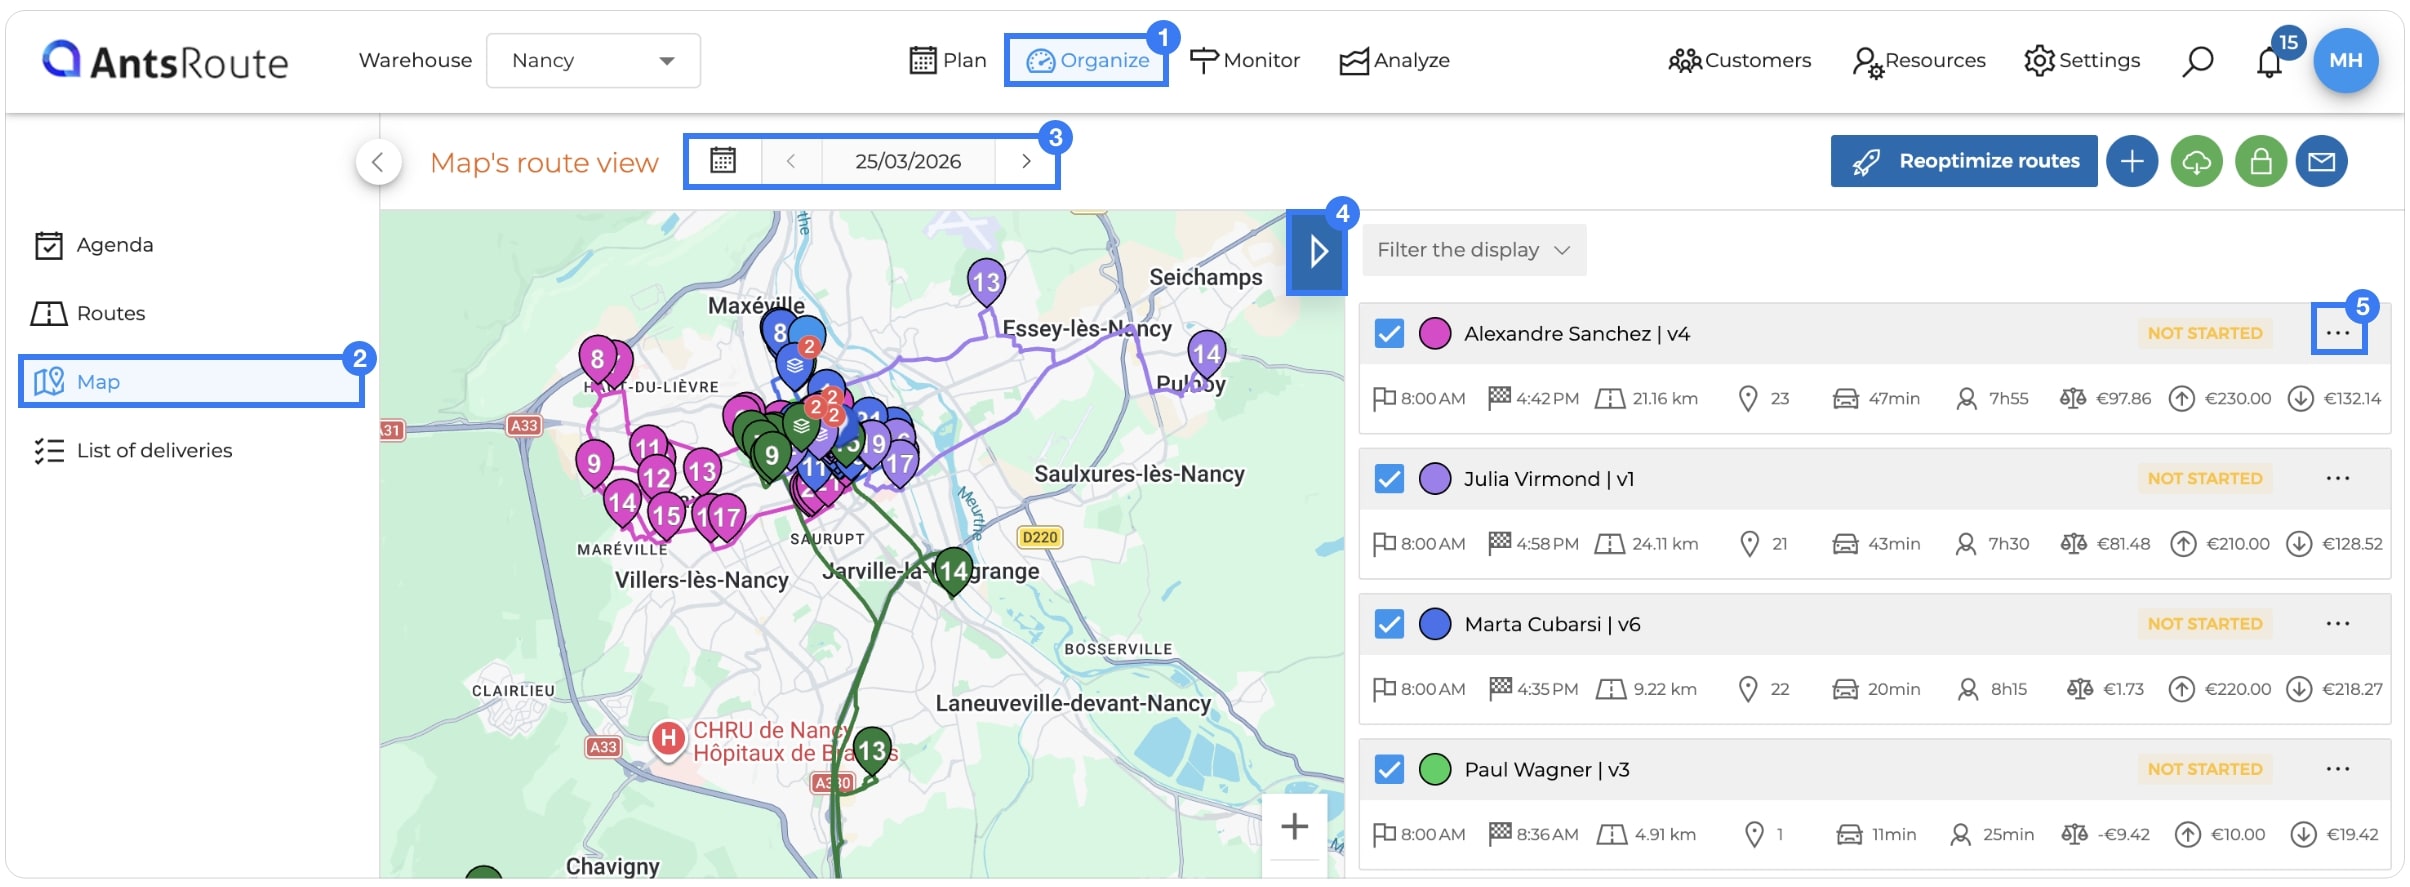Open more options for Paul Wagner route
The width and height of the screenshot is (2410, 887).
coord(2338,769)
